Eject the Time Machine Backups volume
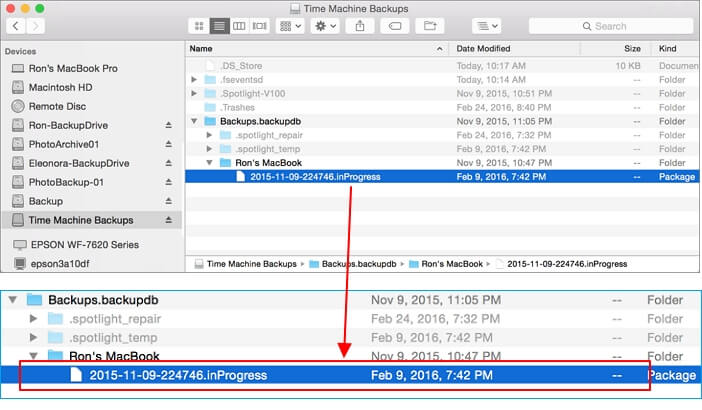Screen dimensions: 702x410 (169, 220)
